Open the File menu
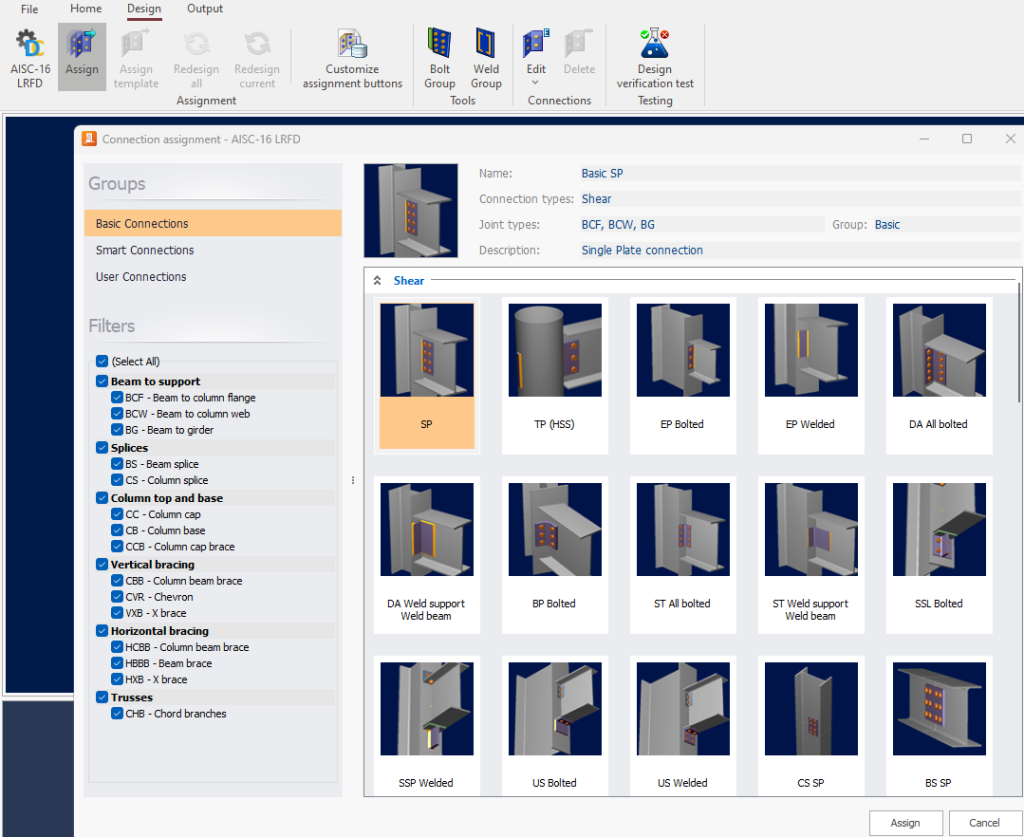 point(30,9)
